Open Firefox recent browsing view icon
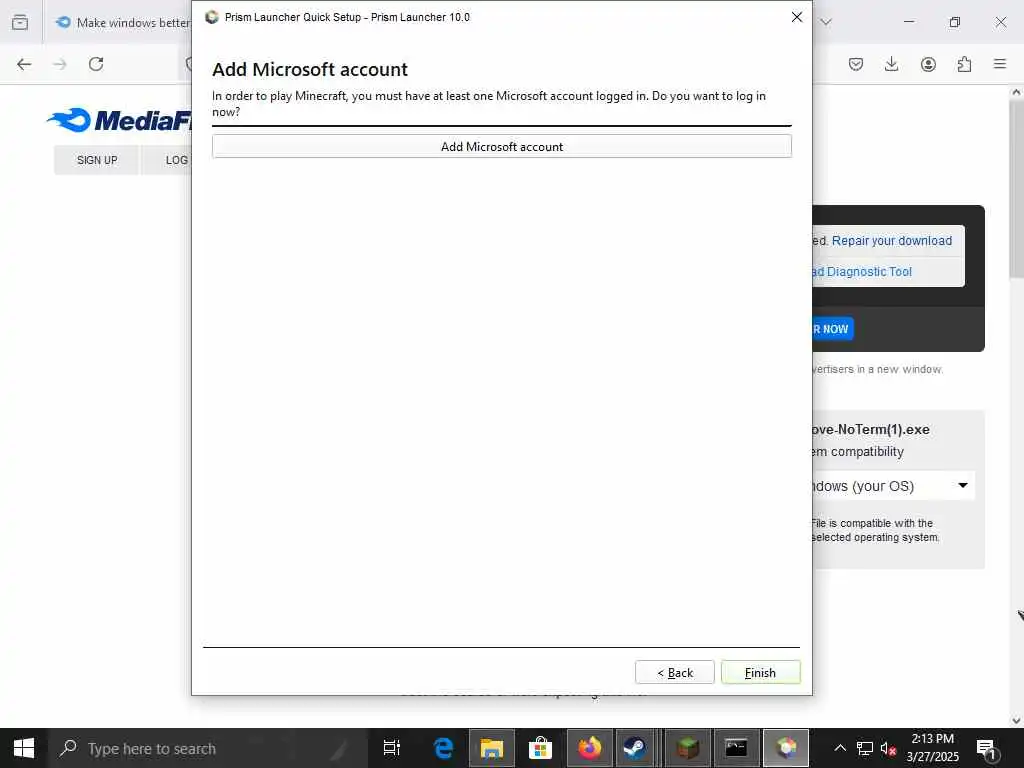 click(x=20, y=22)
